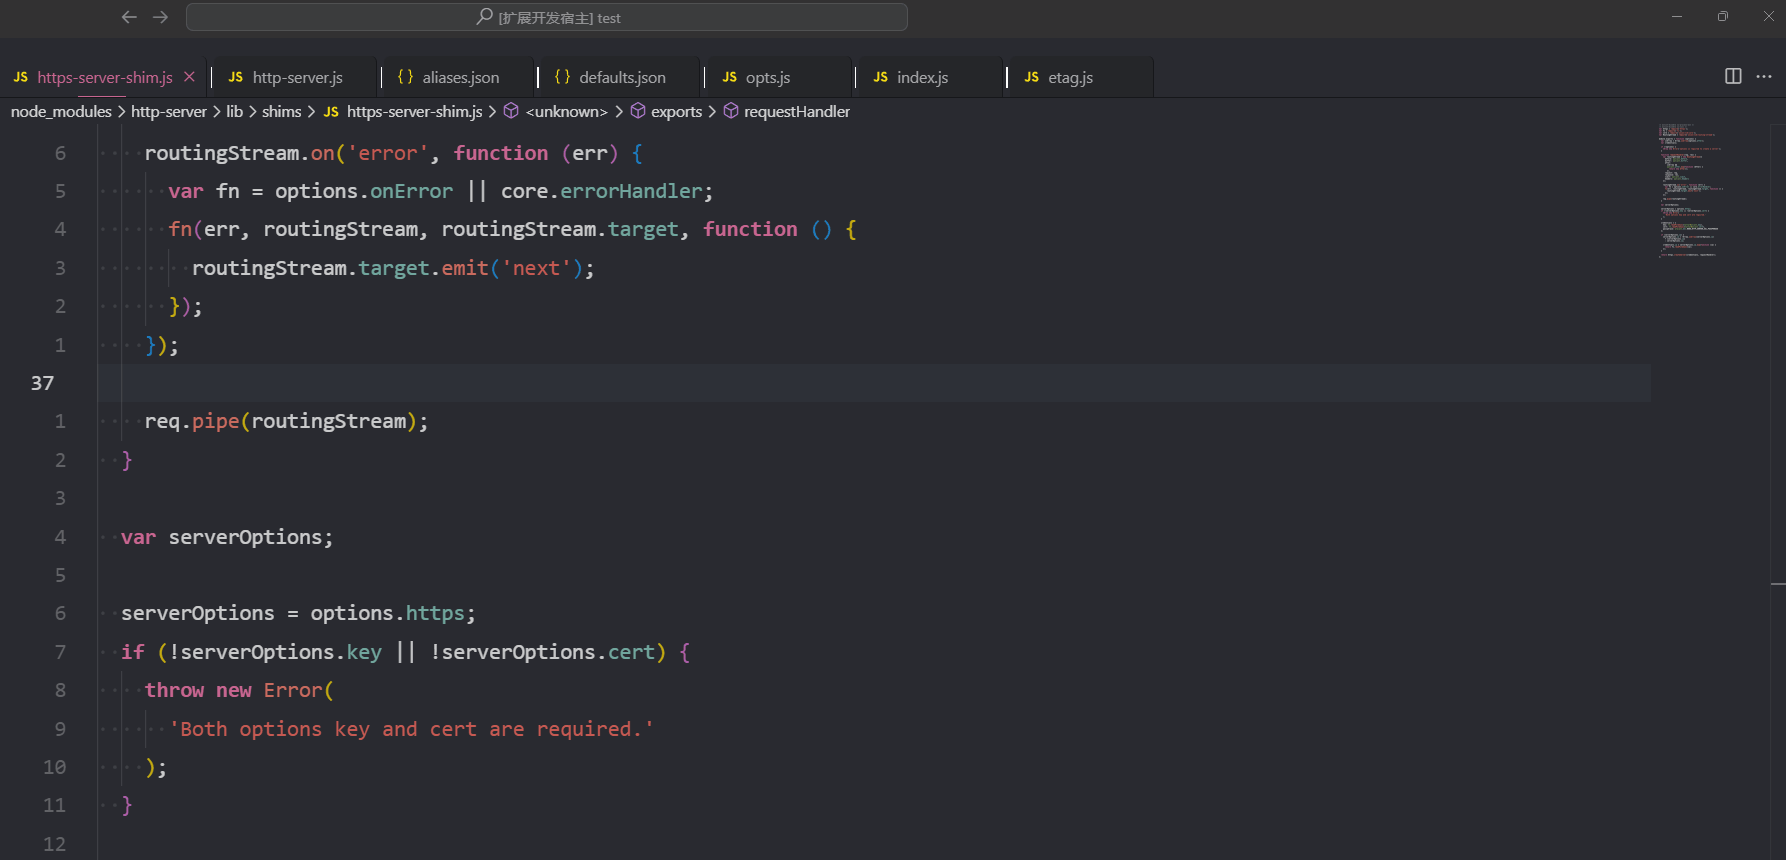Click current line number 37
Screen dimensions: 1786x860
42,383
